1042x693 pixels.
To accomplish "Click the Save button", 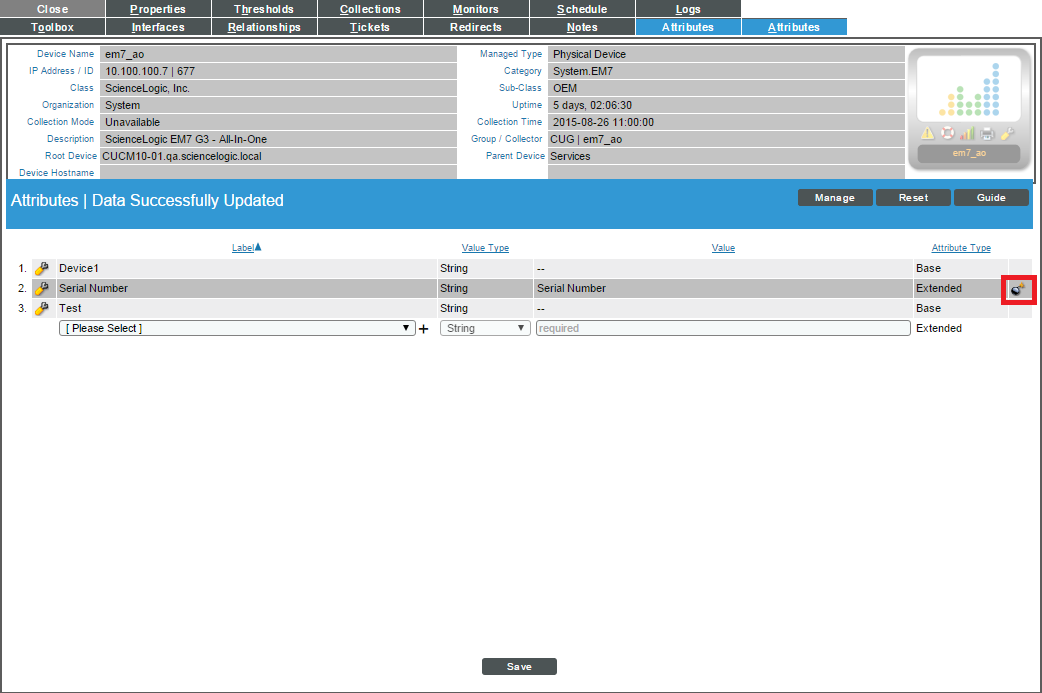I will point(519,666).
